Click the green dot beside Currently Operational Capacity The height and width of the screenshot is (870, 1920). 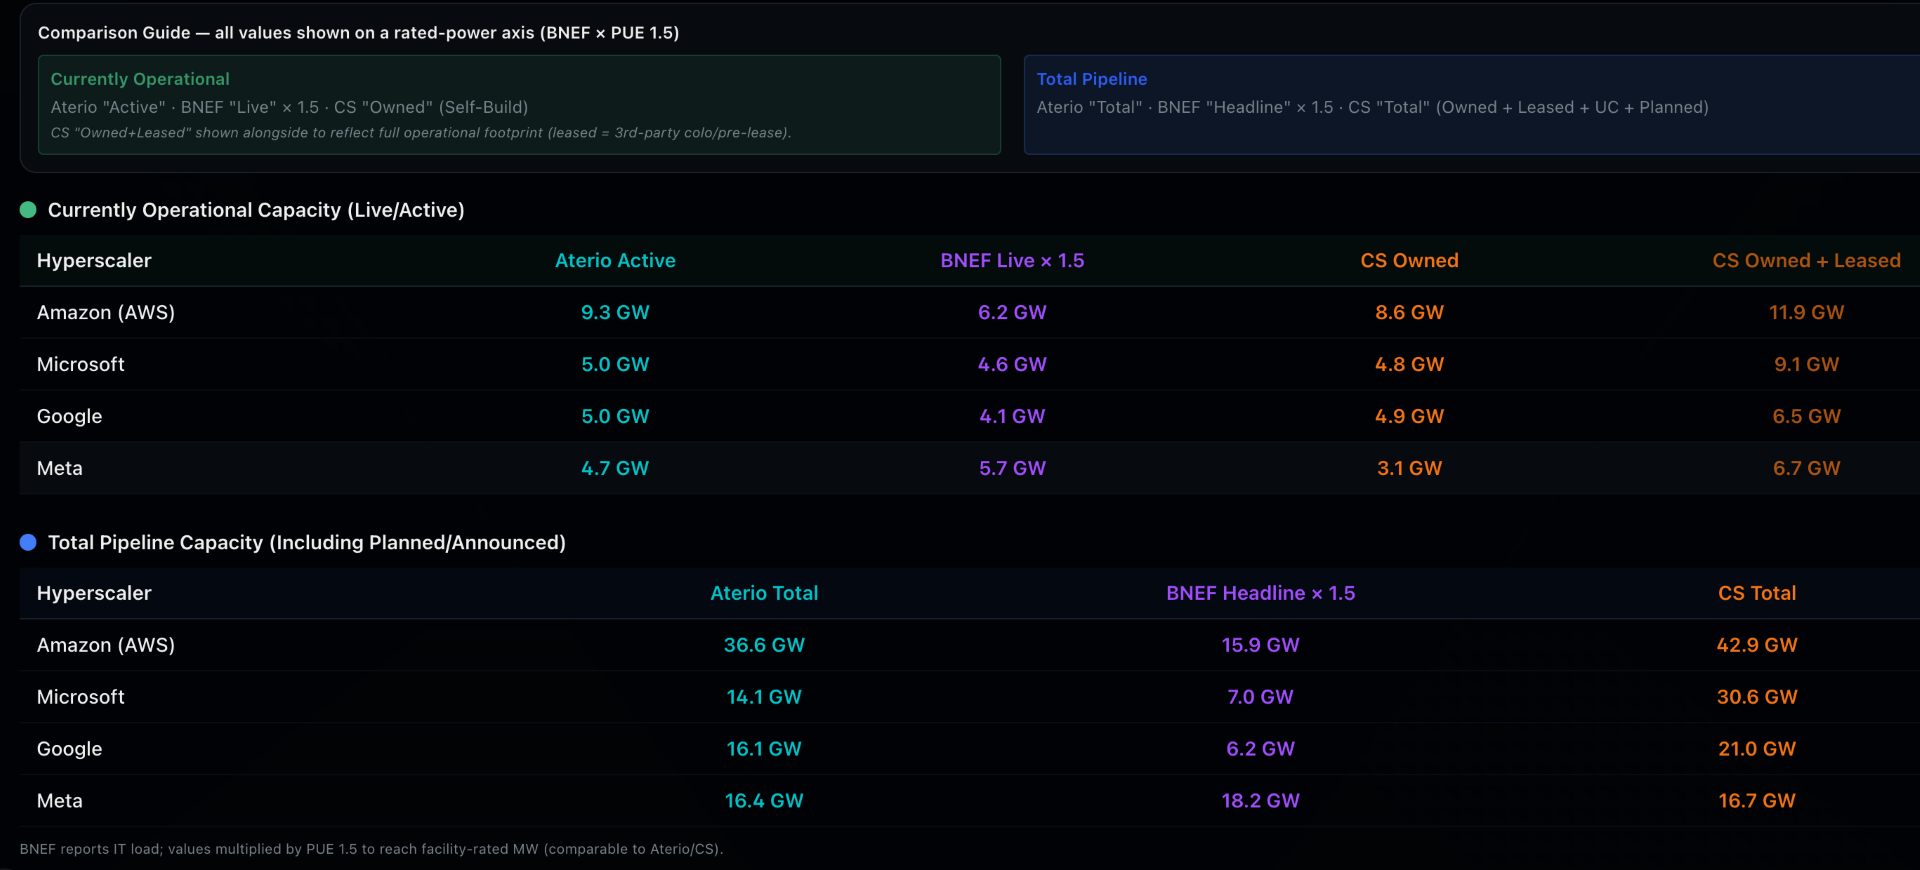28,210
